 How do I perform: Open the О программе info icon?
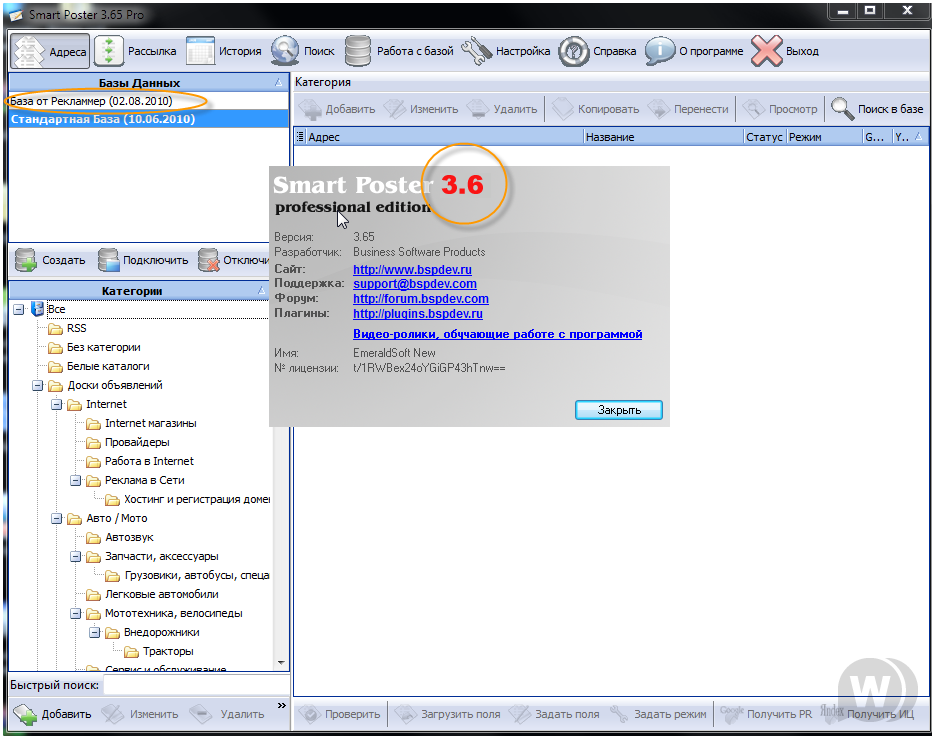tap(660, 51)
